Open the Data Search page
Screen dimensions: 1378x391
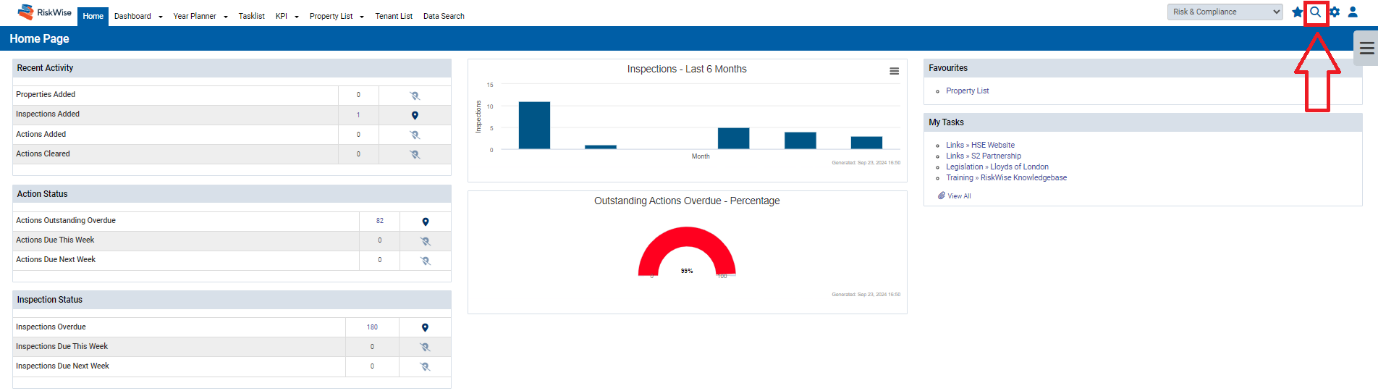[x=443, y=16]
